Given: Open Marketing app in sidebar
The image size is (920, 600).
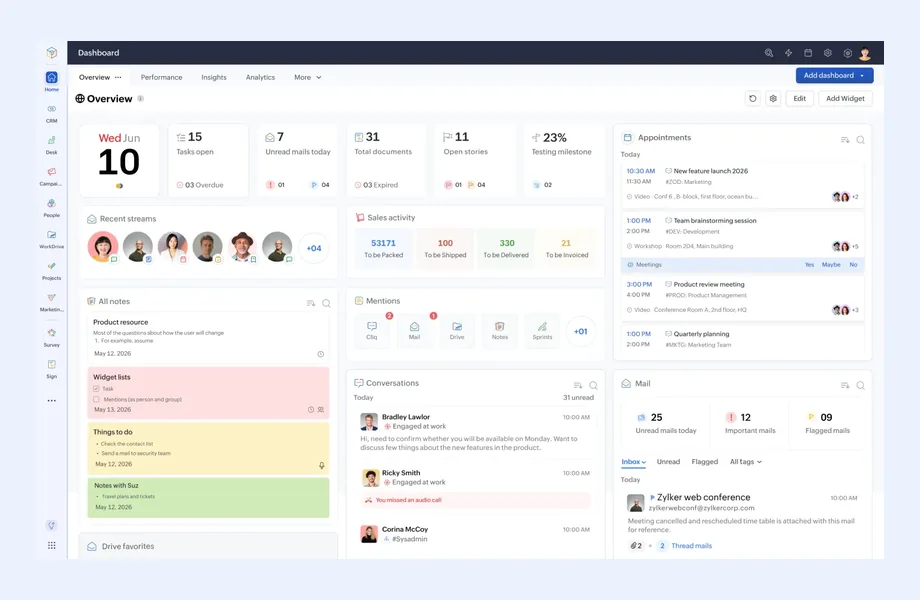Looking at the screenshot, I should pyautogui.click(x=52, y=298).
